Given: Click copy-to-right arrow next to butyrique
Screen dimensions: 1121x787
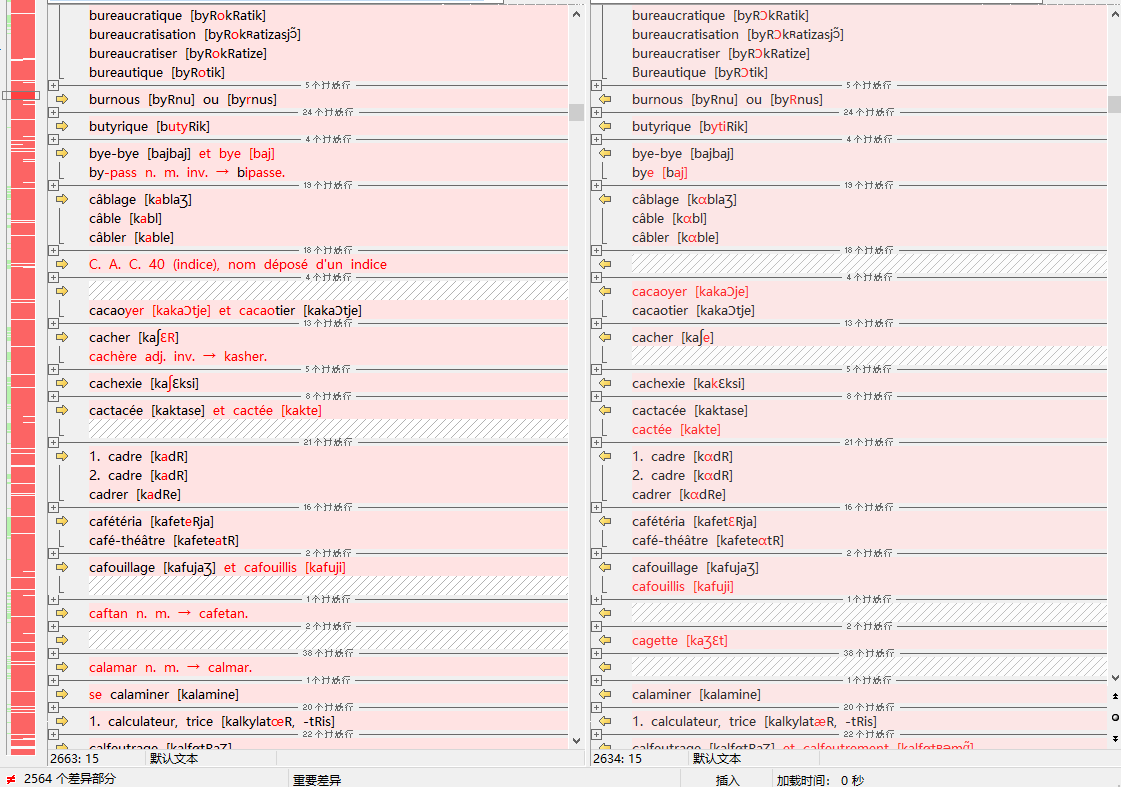Looking at the screenshot, I should pos(61,127).
